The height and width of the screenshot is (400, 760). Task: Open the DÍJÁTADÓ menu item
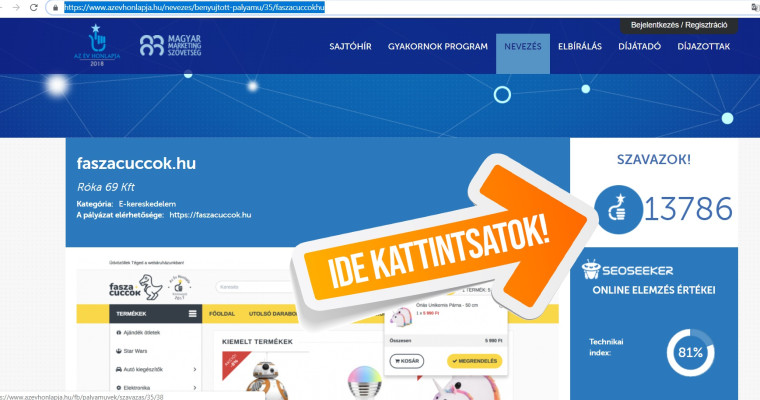639,47
